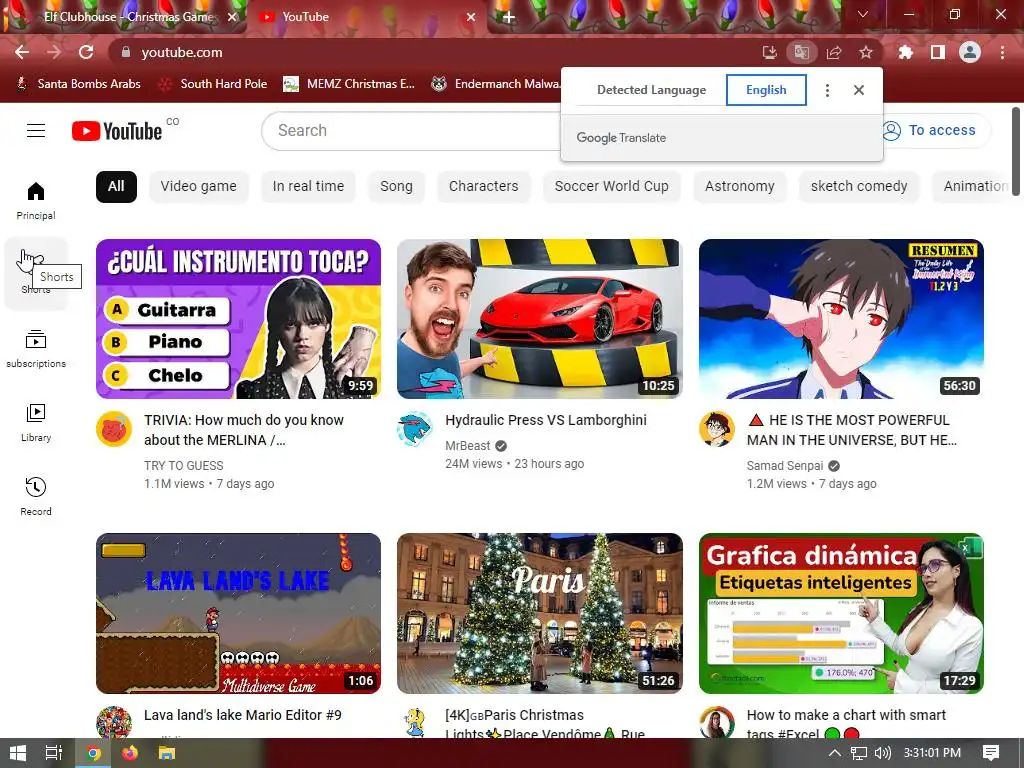
Task: Select the All filter chip
Action: (x=116, y=187)
